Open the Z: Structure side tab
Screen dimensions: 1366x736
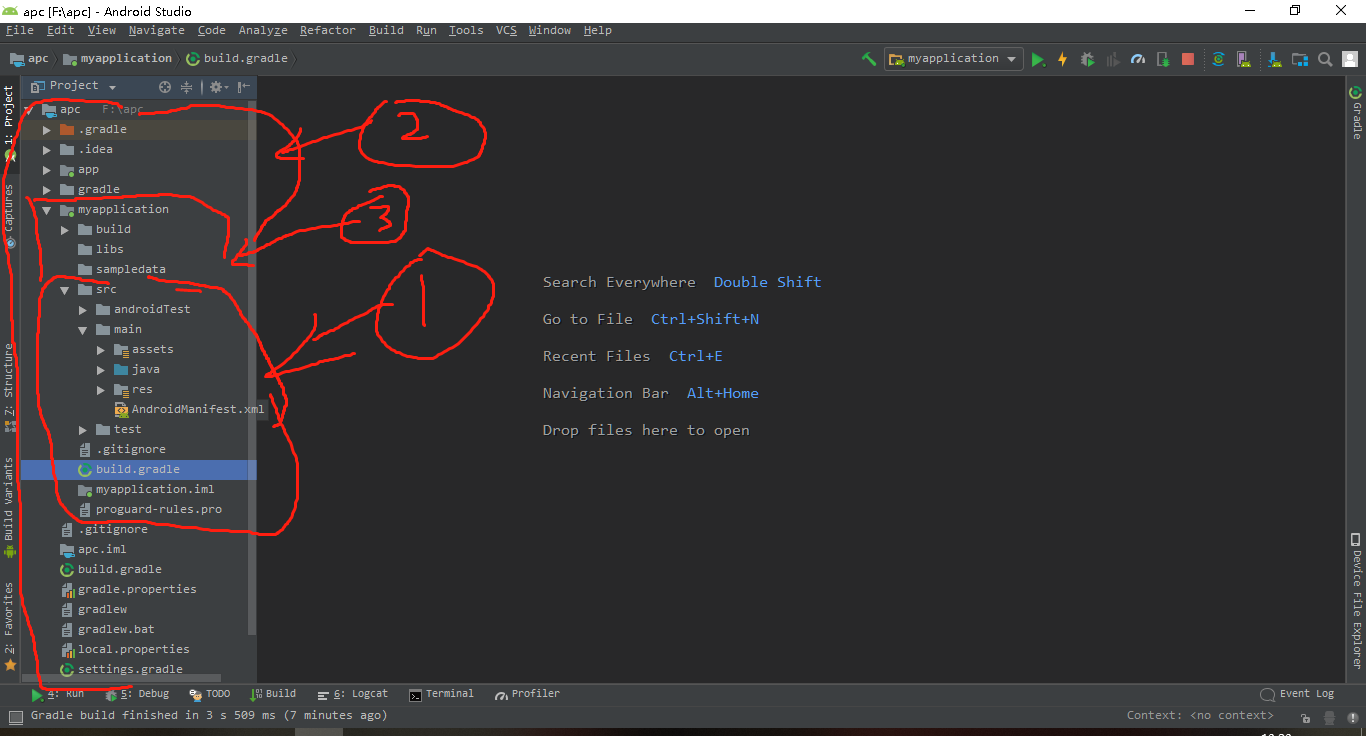(x=9, y=387)
